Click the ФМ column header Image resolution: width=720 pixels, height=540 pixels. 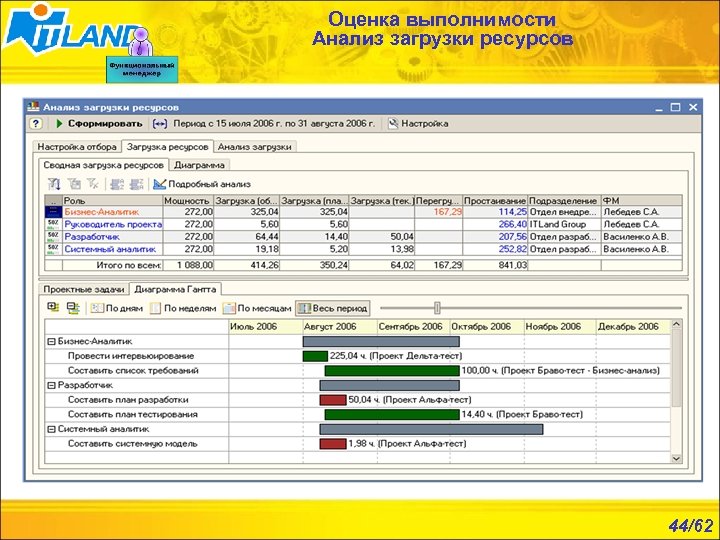(641, 201)
